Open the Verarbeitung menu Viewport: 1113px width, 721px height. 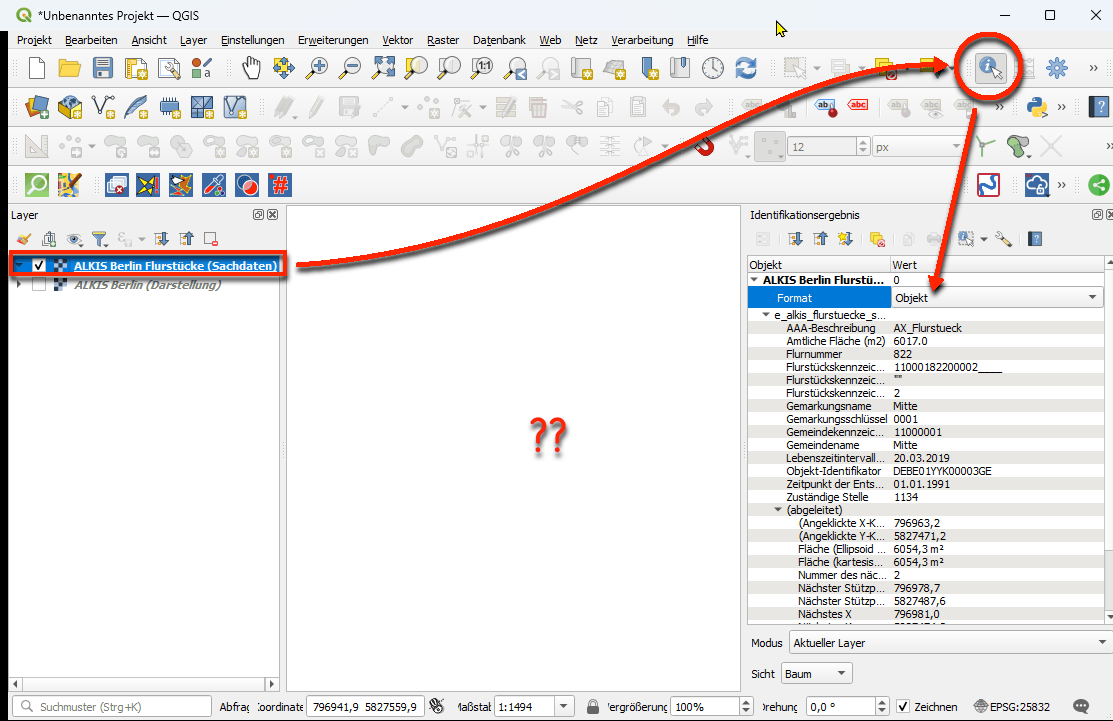pyautogui.click(x=642, y=40)
